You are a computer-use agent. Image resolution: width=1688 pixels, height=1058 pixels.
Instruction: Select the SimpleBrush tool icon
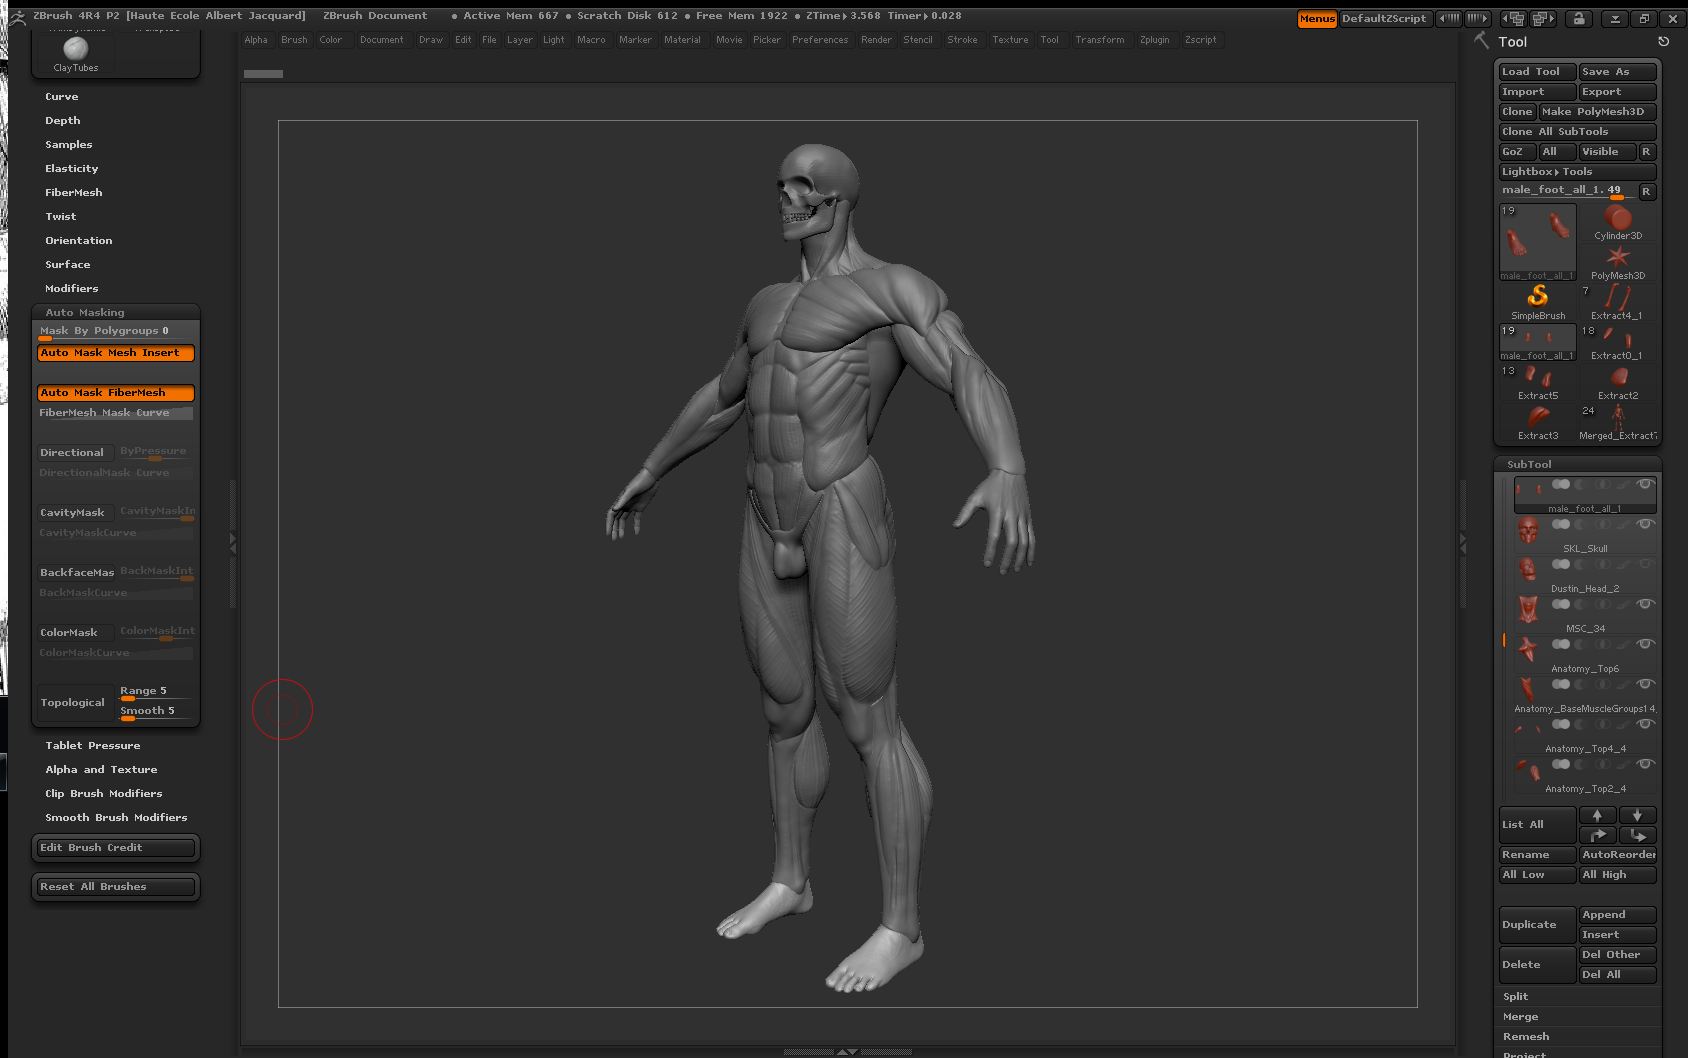(1537, 297)
